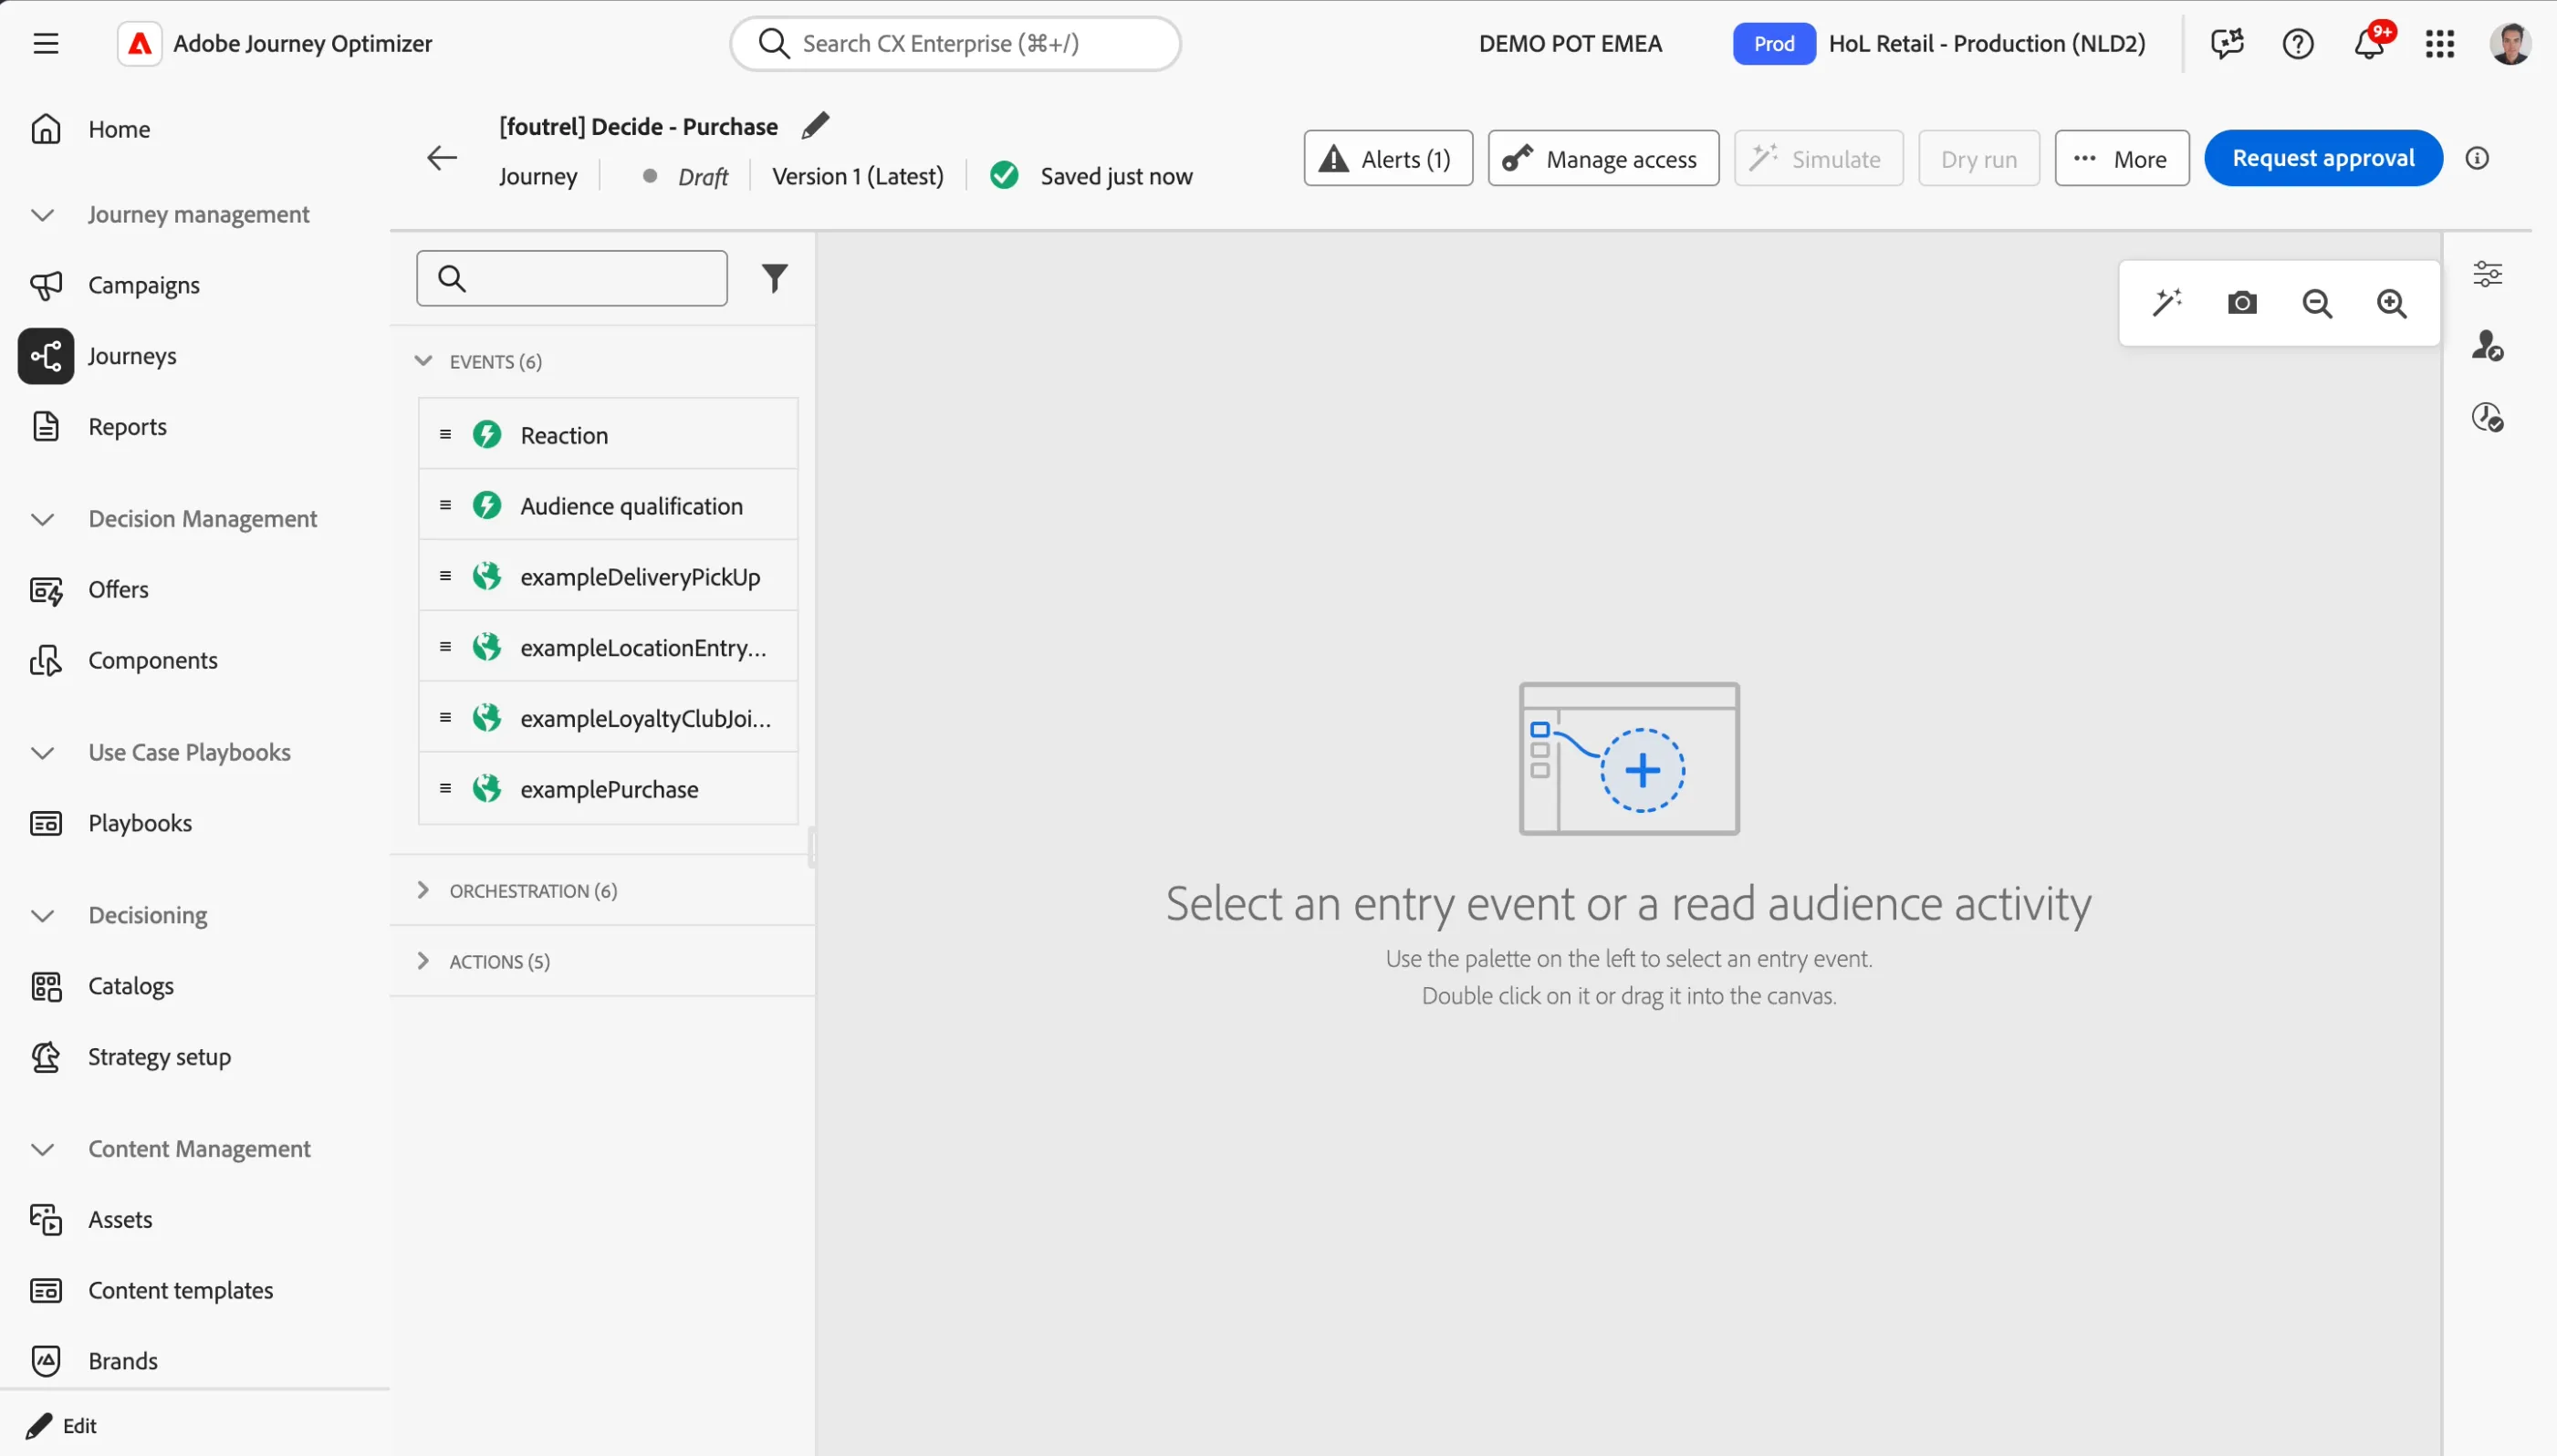
Task: Open journey properties sliders icon
Action: point(2488,274)
